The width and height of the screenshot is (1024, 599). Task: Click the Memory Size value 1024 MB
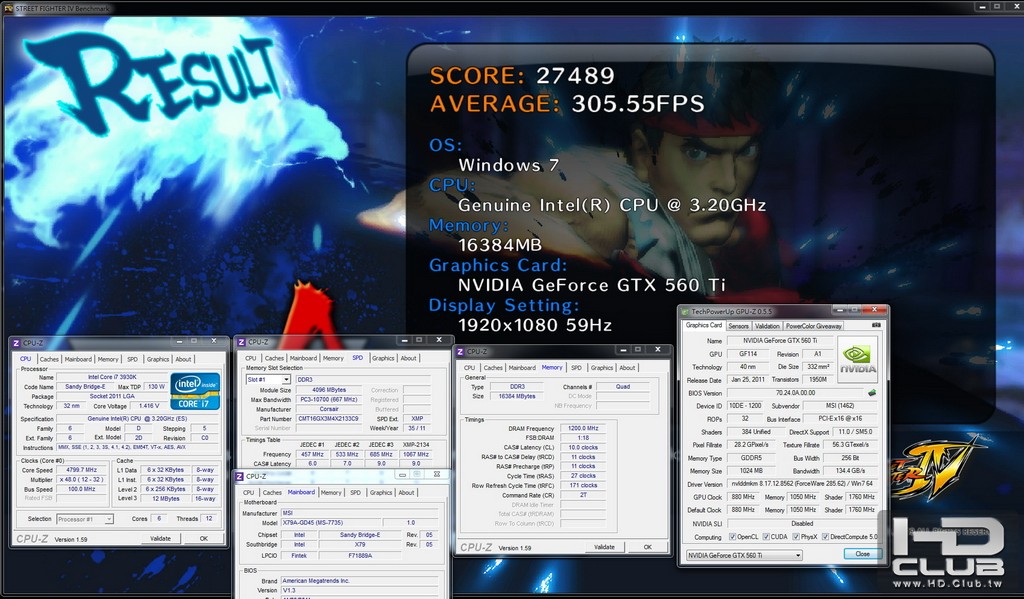(x=750, y=471)
